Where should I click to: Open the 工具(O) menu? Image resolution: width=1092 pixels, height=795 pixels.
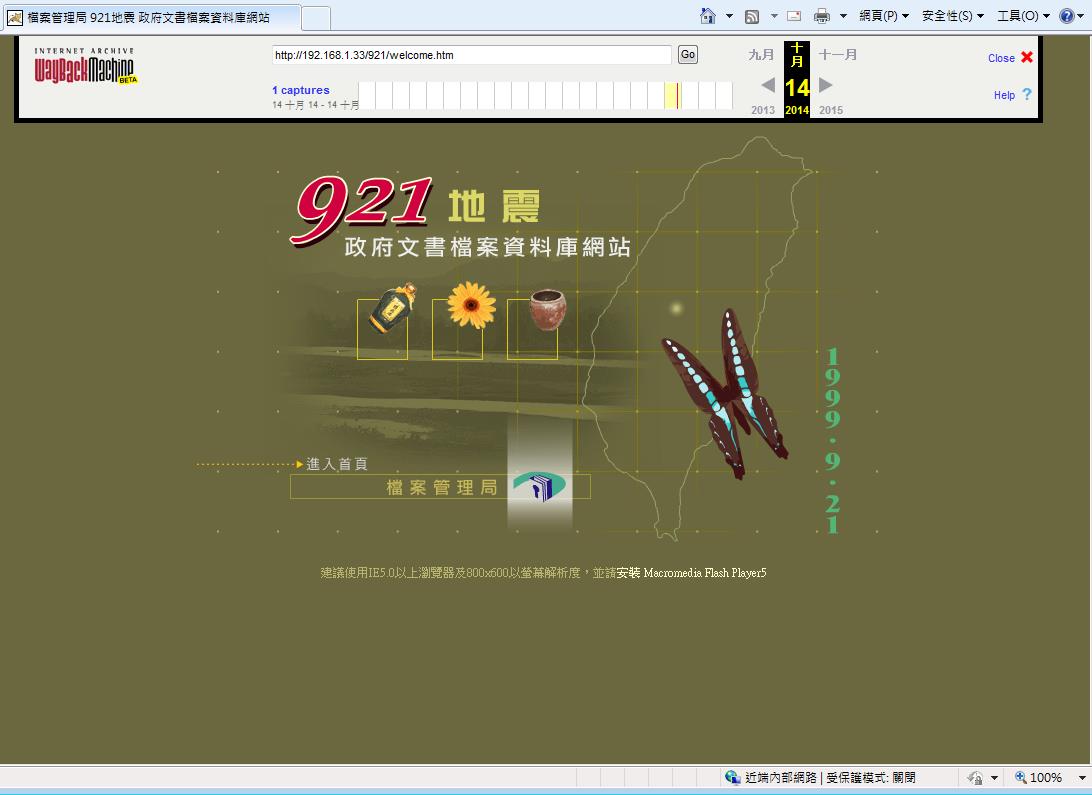click(1023, 16)
